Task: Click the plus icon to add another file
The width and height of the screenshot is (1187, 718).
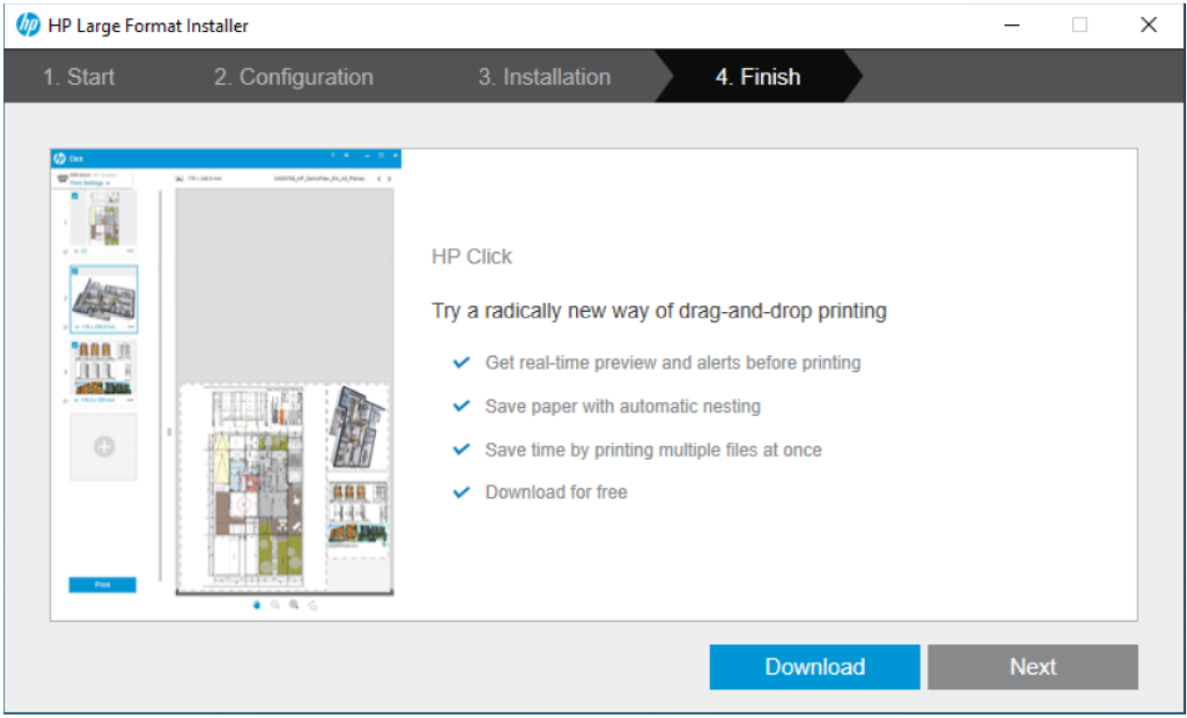Action: pos(103,447)
